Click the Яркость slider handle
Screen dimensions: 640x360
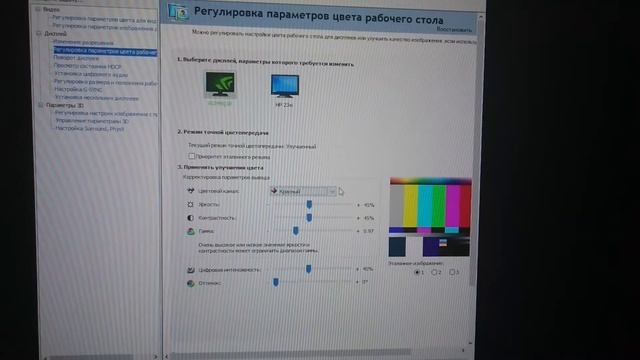(x=309, y=204)
